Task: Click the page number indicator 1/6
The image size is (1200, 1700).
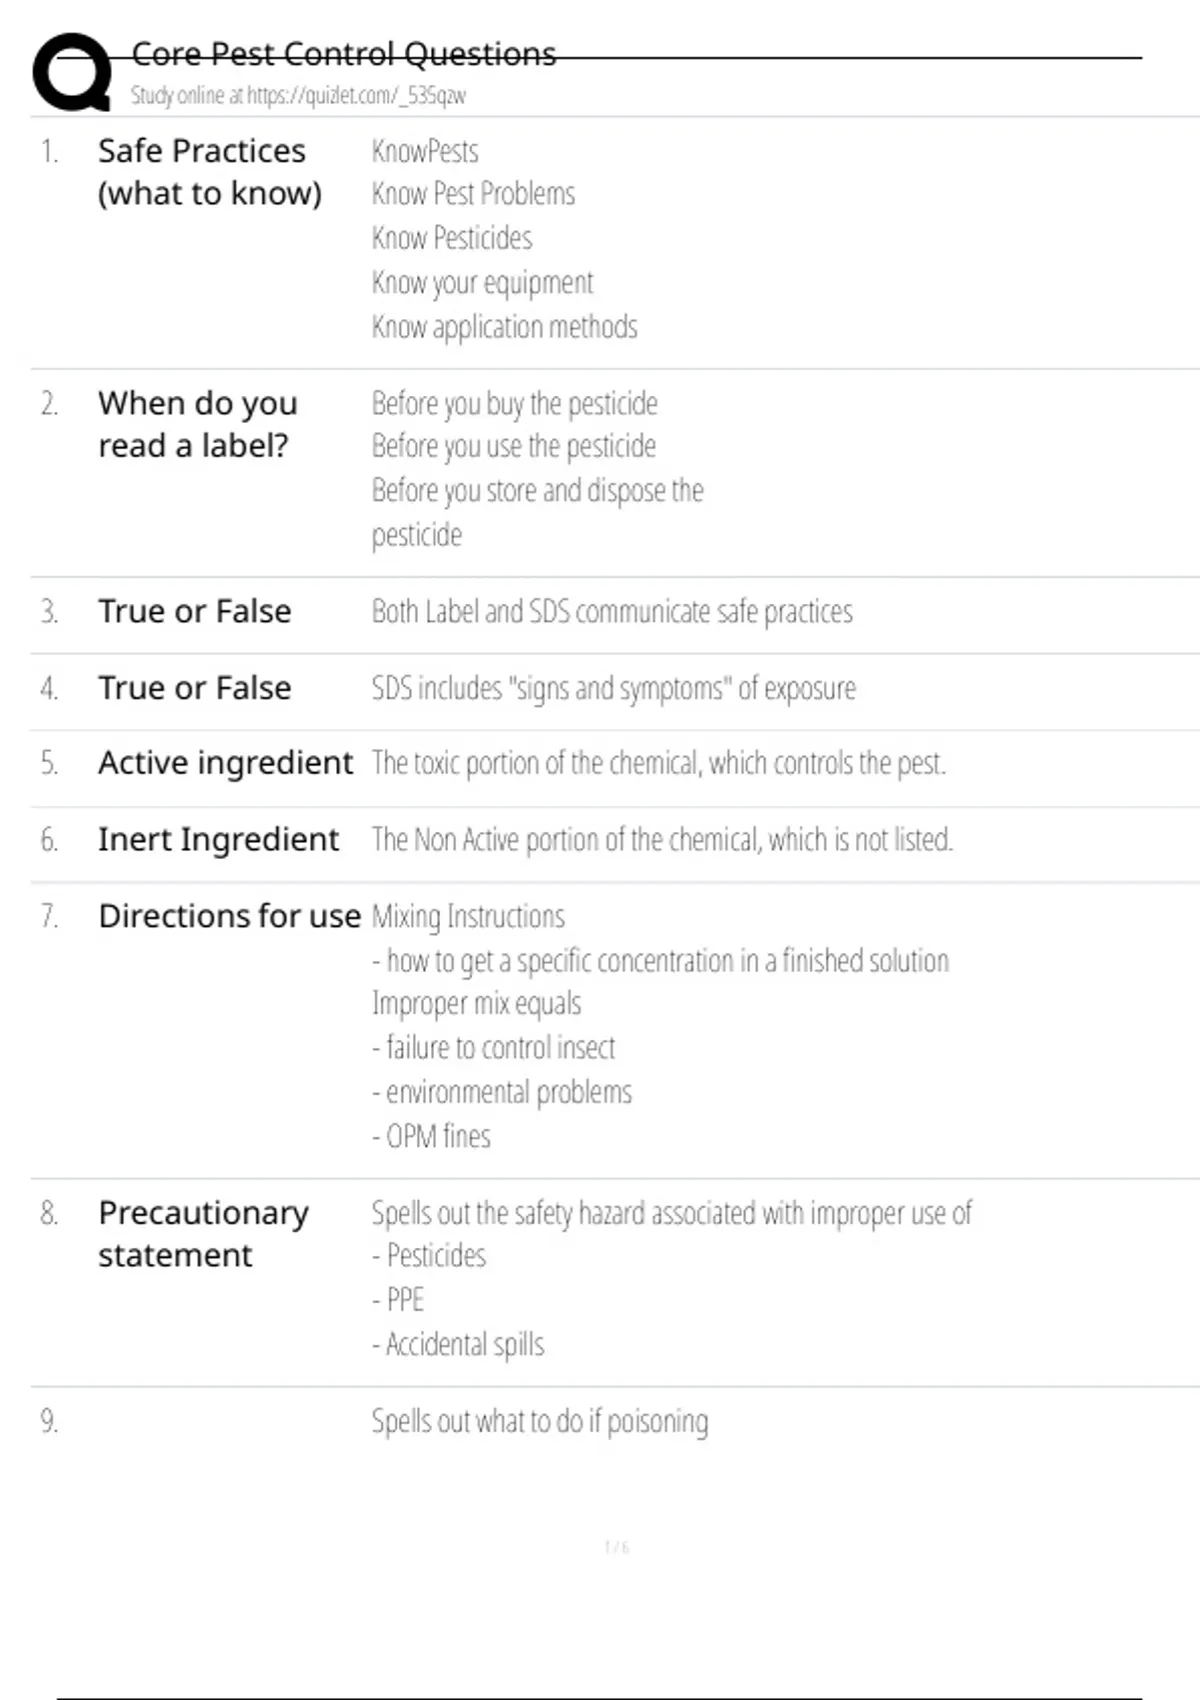Action: 617,1547
